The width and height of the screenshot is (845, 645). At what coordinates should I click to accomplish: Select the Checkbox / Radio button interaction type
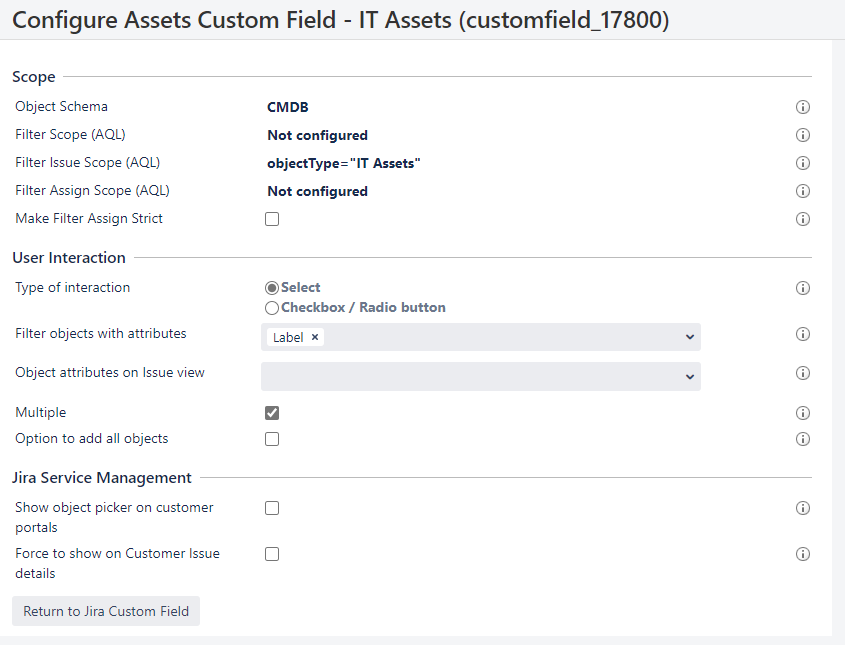[271, 307]
